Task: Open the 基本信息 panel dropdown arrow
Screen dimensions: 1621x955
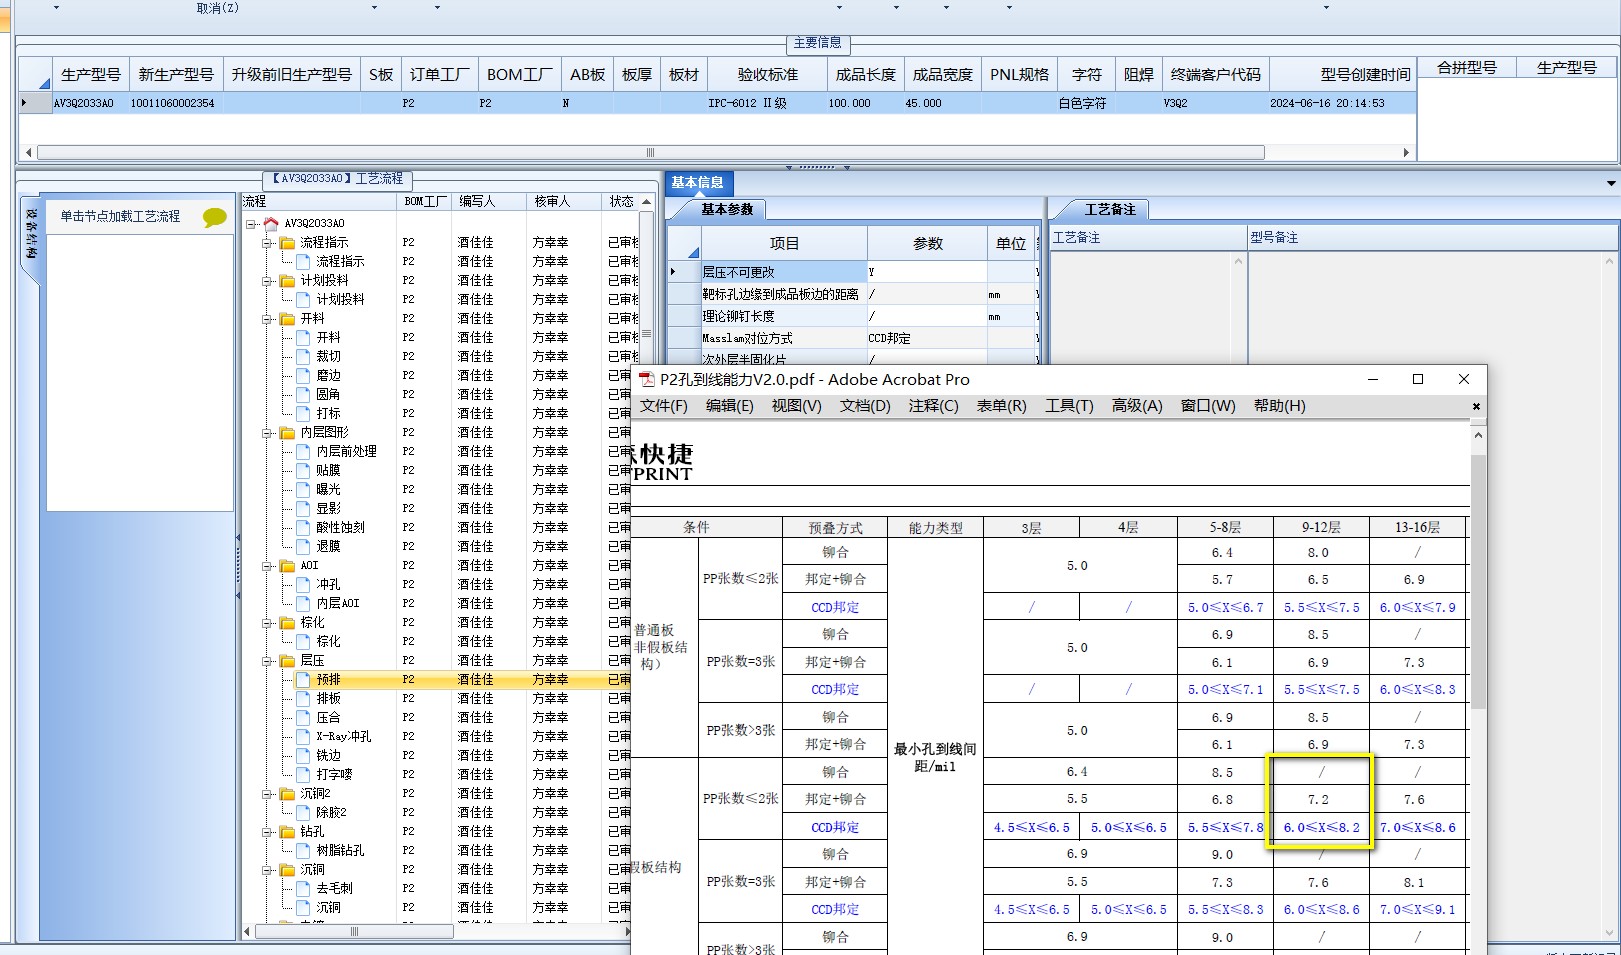Action: pyautogui.click(x=1611, y=183)
